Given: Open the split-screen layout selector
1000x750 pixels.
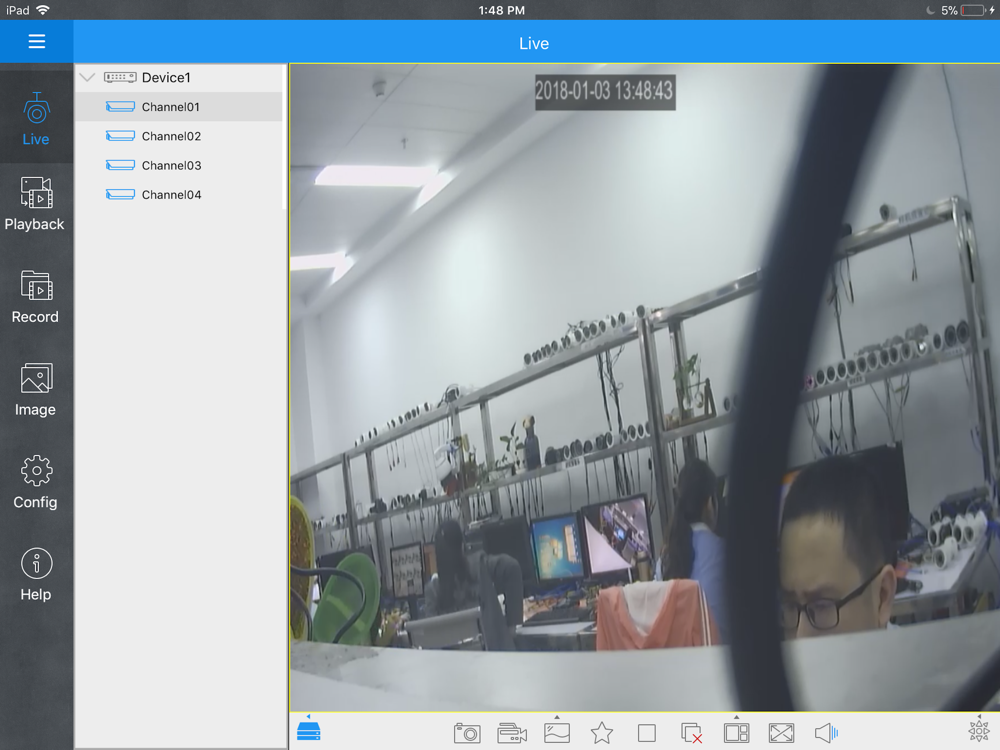Looking at the screenshot, I should (736, 732).
